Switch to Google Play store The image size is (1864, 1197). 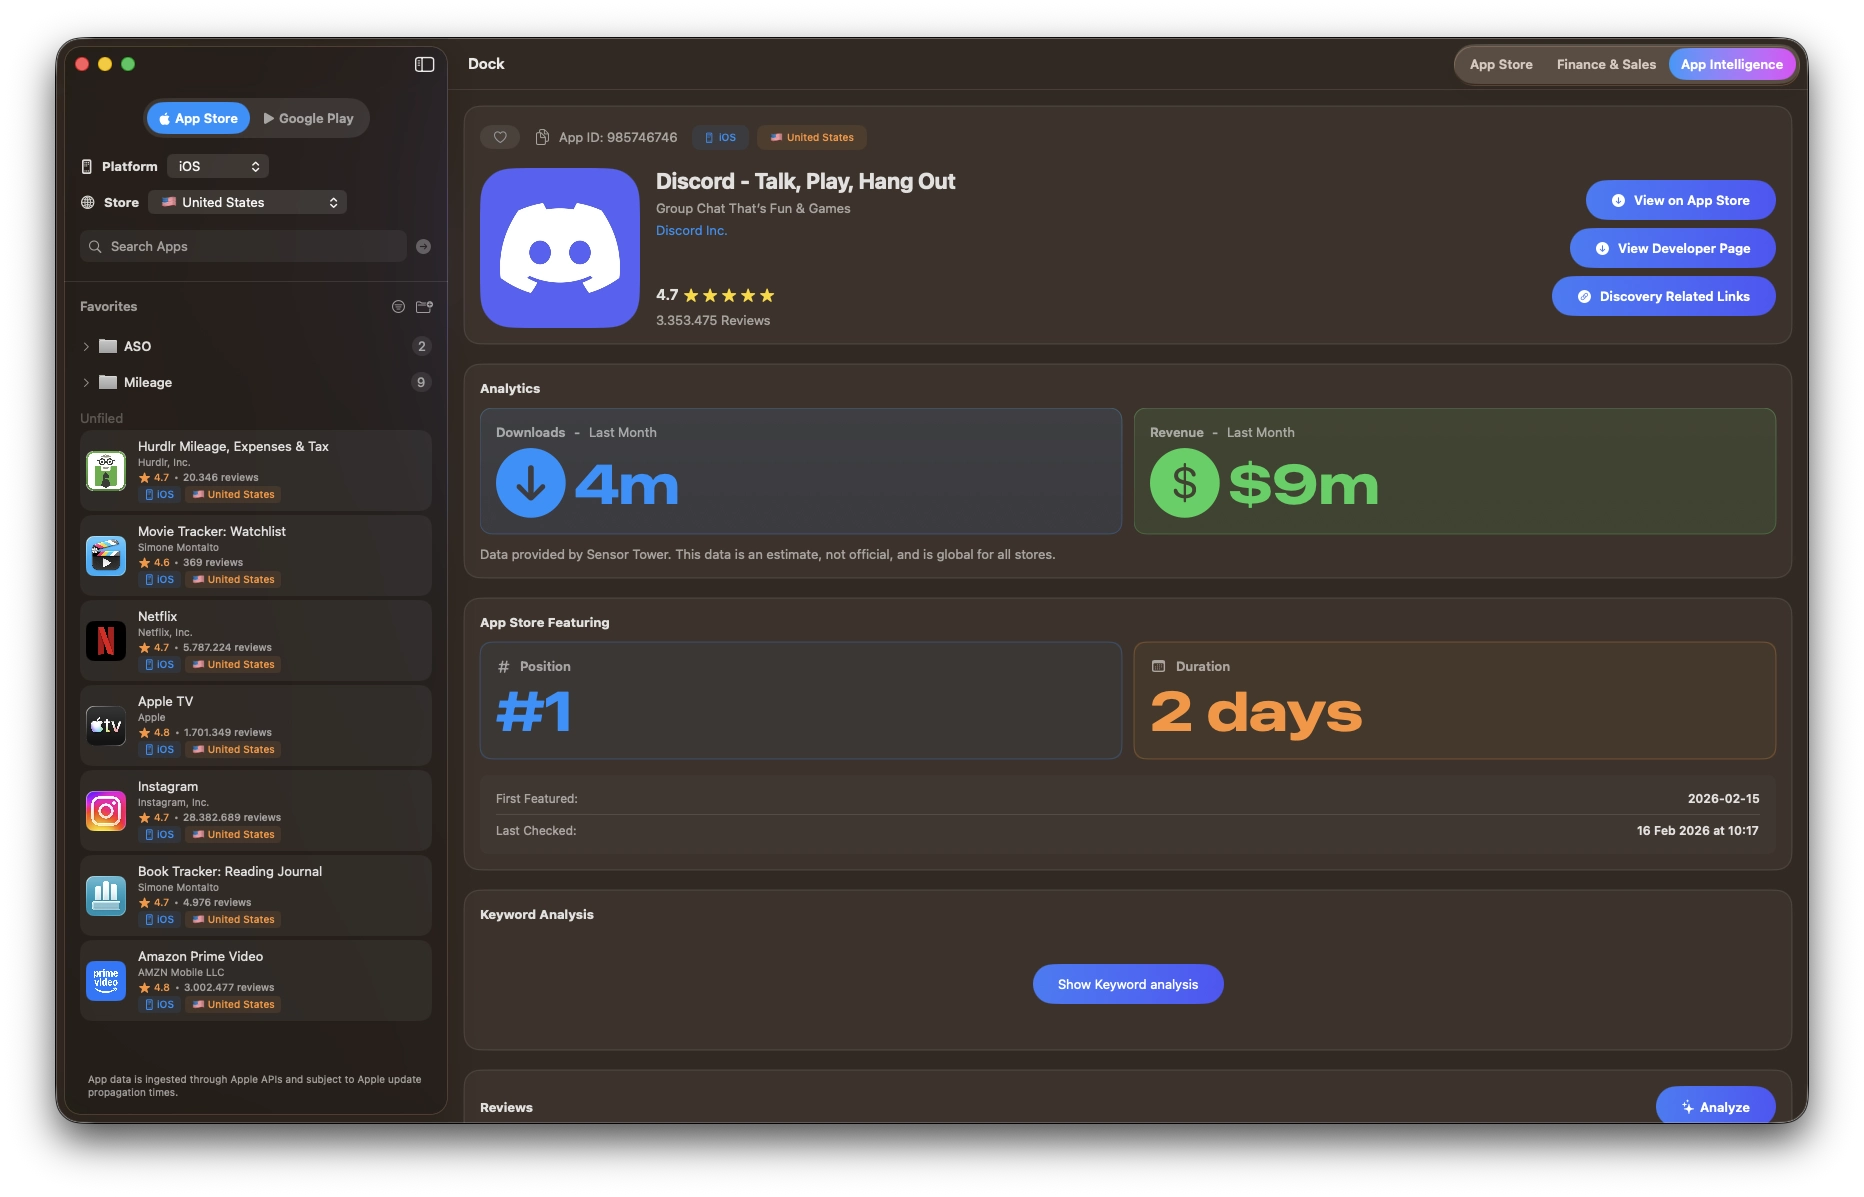pyautogui.click(x=308, y=118)
